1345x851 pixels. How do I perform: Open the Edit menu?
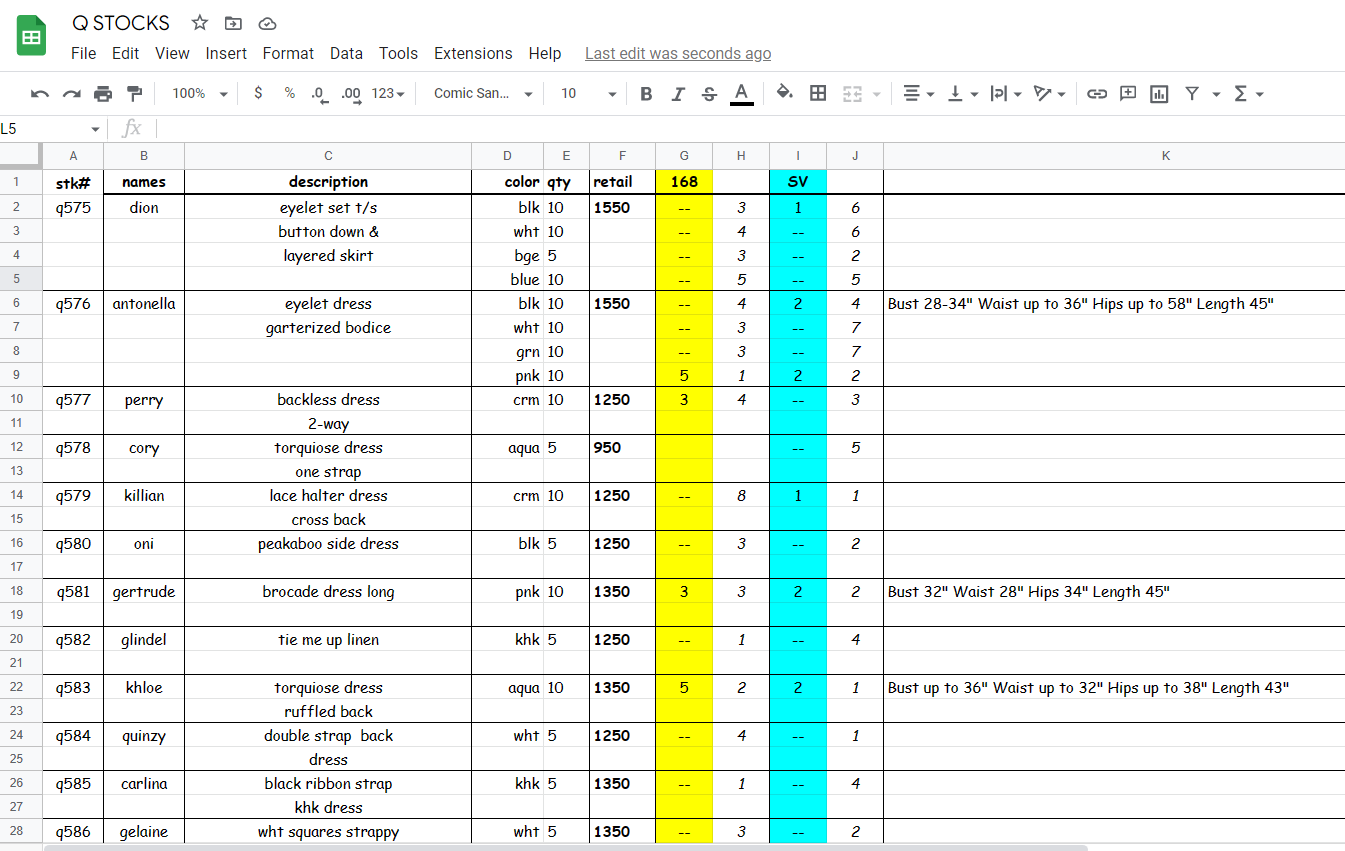click(x=125, y=53)
